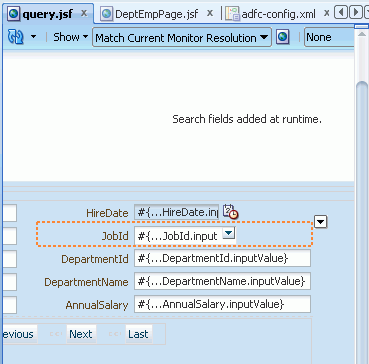Click the refresh icon in toolbar
The height and width of the screenshot is (364, 369).
point(15,37)
